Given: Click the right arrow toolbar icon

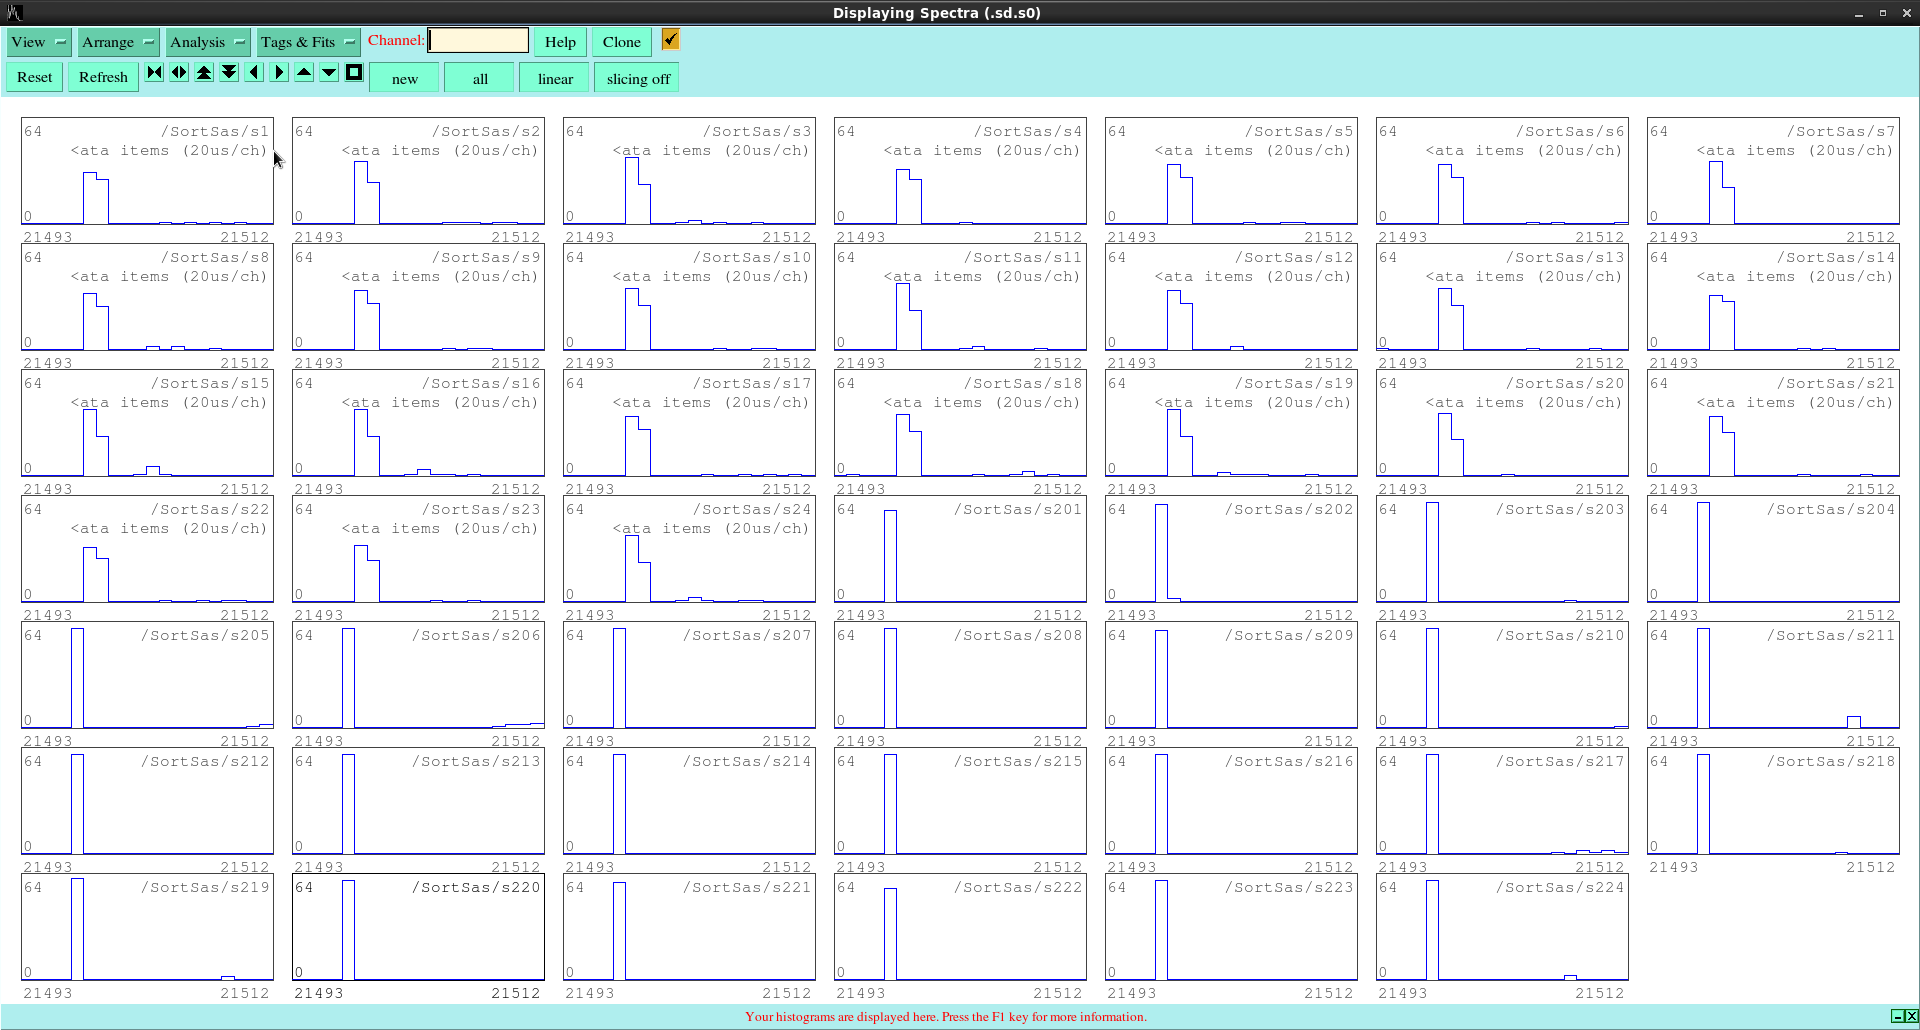Looking at the screenshot, I should 279,72.
